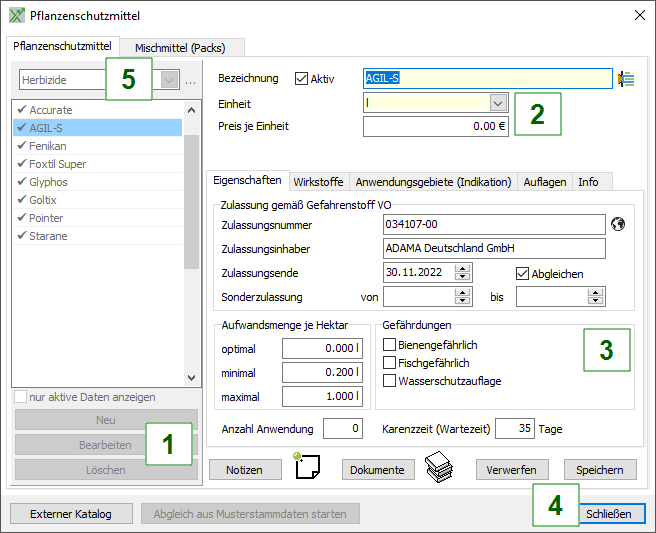This screenshot has width=656, height=533.
Task: Click the Externer Katalog button
Action: point(71,514)
